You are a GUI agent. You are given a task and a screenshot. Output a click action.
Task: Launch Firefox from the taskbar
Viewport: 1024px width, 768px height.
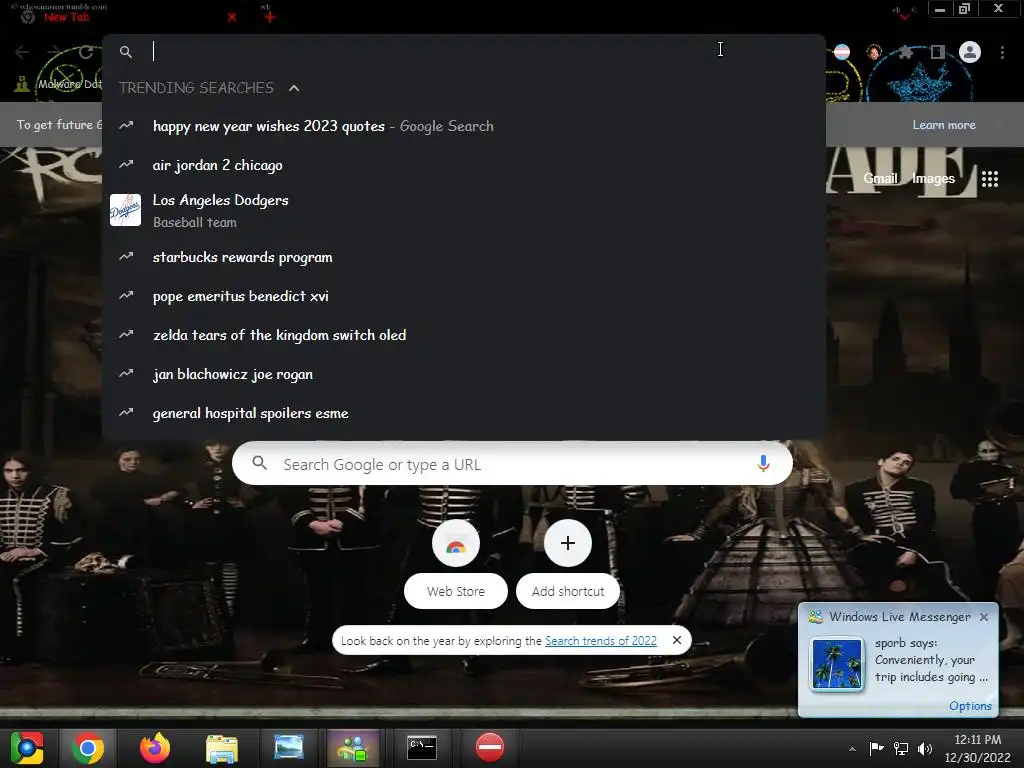(155, 748)
